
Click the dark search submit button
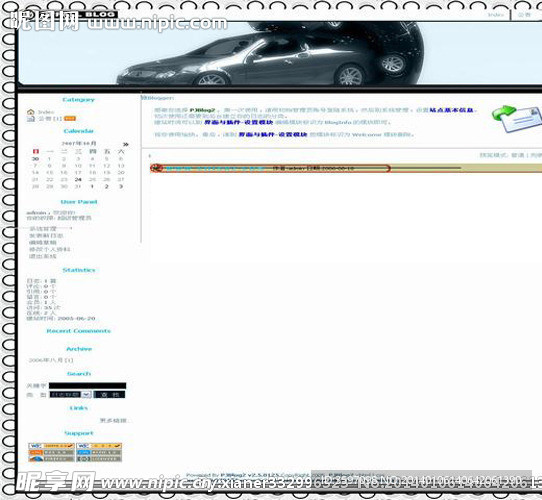[109, 395]
